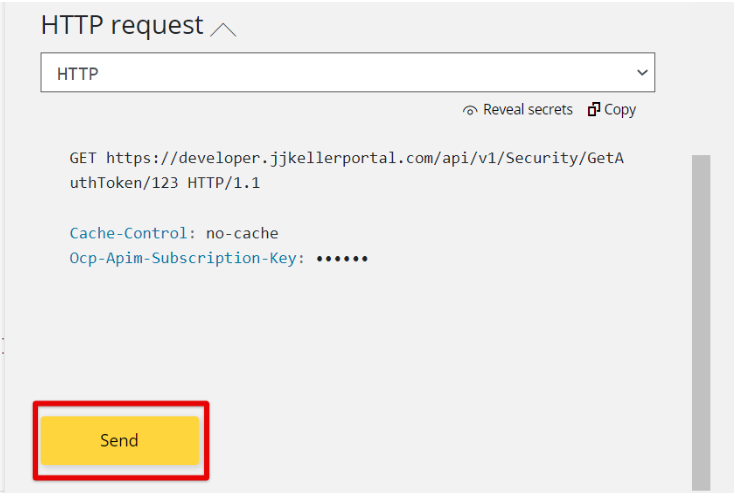
Task: Click the dropdown arrow in HTTP selector
Action: coord(642,73)
